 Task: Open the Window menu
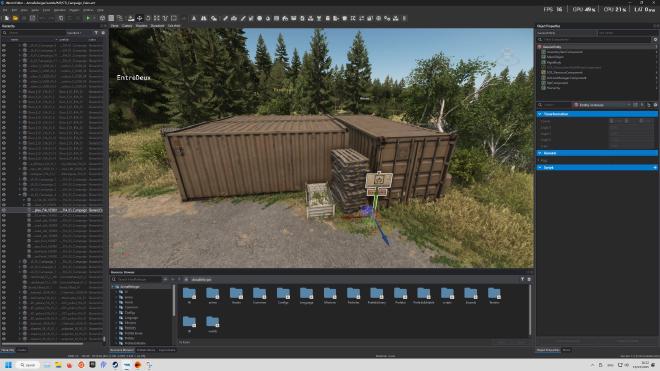[88, 10]
